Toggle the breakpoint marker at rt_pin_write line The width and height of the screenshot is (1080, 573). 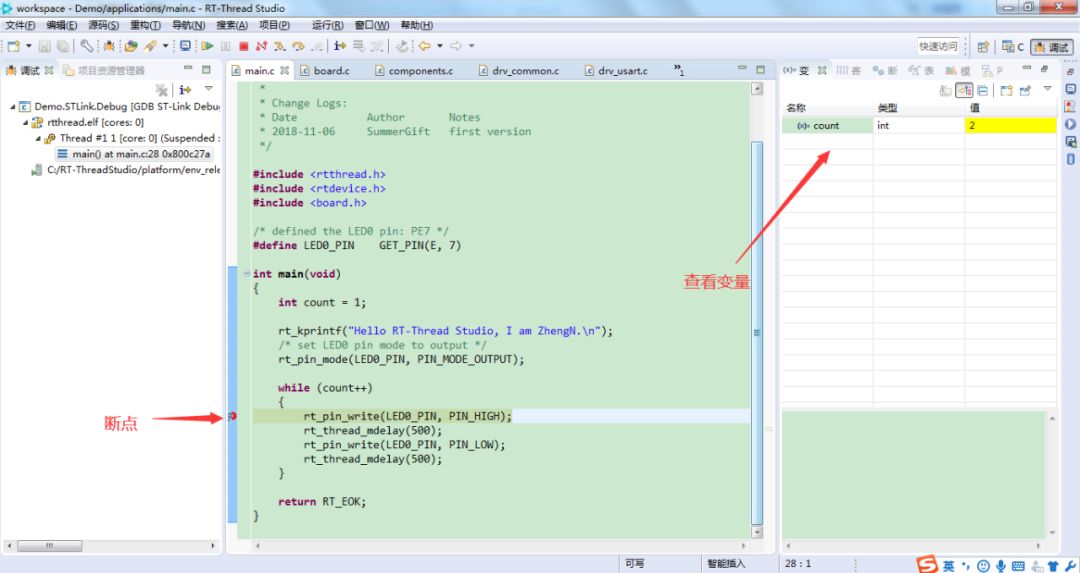click(232, 416)
